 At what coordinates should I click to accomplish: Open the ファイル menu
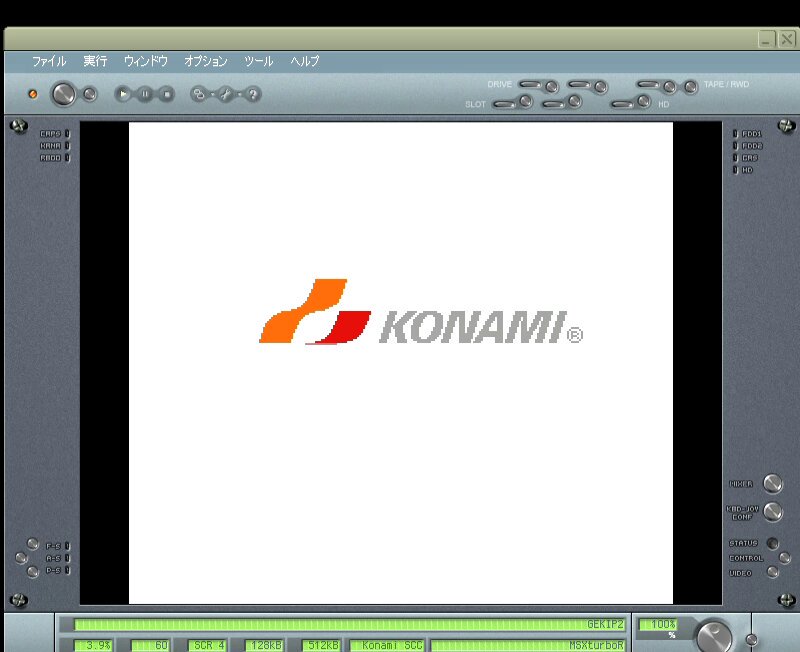49,61
